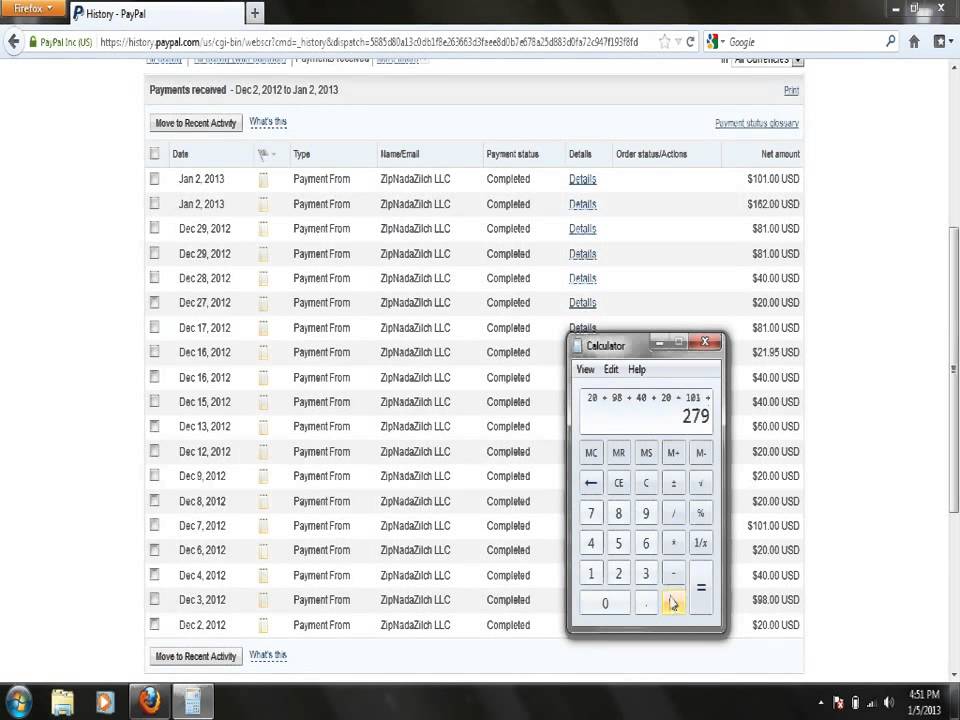The height and width of the screenshot is (720, 960).
Task: Click note icon on Dec 15, 2012 row
Action: [263, 402]
